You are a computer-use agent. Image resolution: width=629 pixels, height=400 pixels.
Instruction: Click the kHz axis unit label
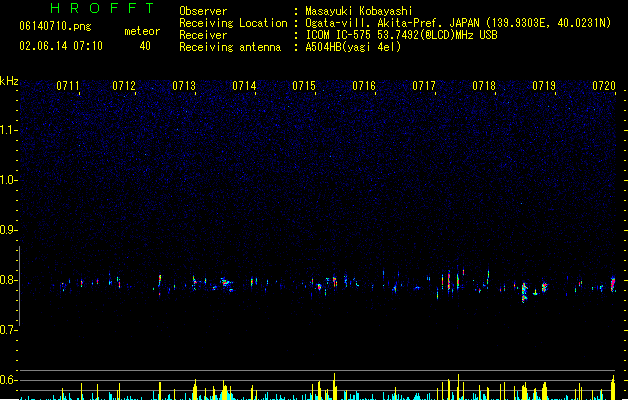pyautogui.click(x=9, y=81)
